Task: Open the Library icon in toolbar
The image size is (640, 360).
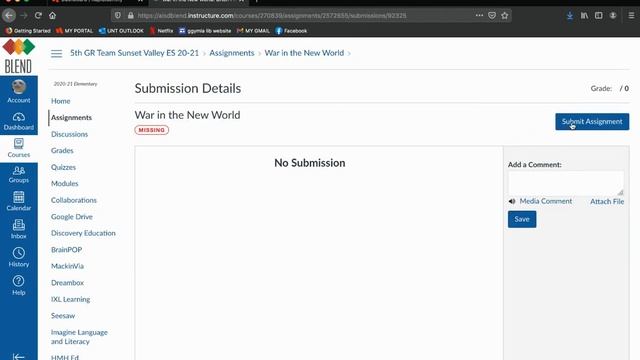Action: (584, 16)
